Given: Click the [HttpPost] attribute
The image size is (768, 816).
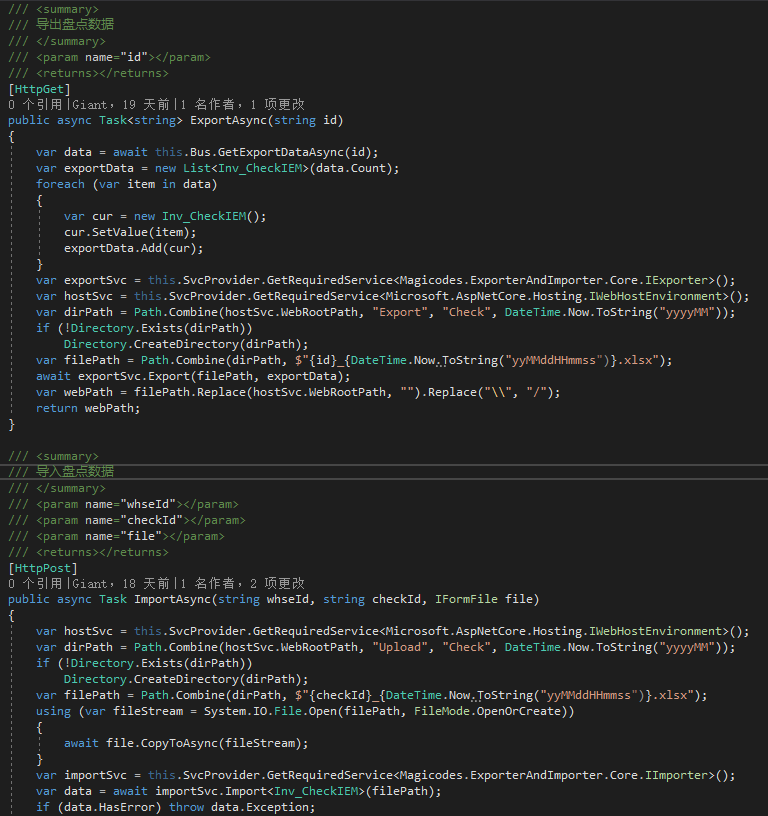Looking at the screenshot, I should pyautogui.click(x=43, y=568).
